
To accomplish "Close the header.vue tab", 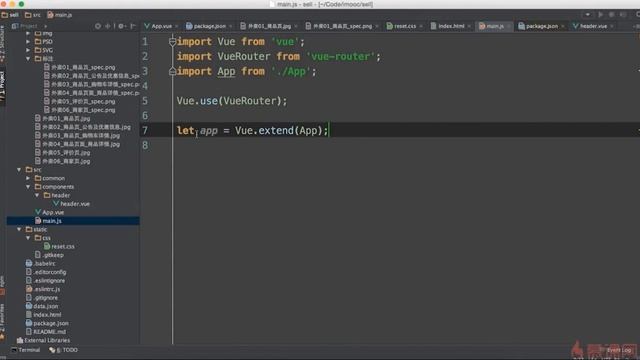I will pyautogui.click(x=612, y=27).
